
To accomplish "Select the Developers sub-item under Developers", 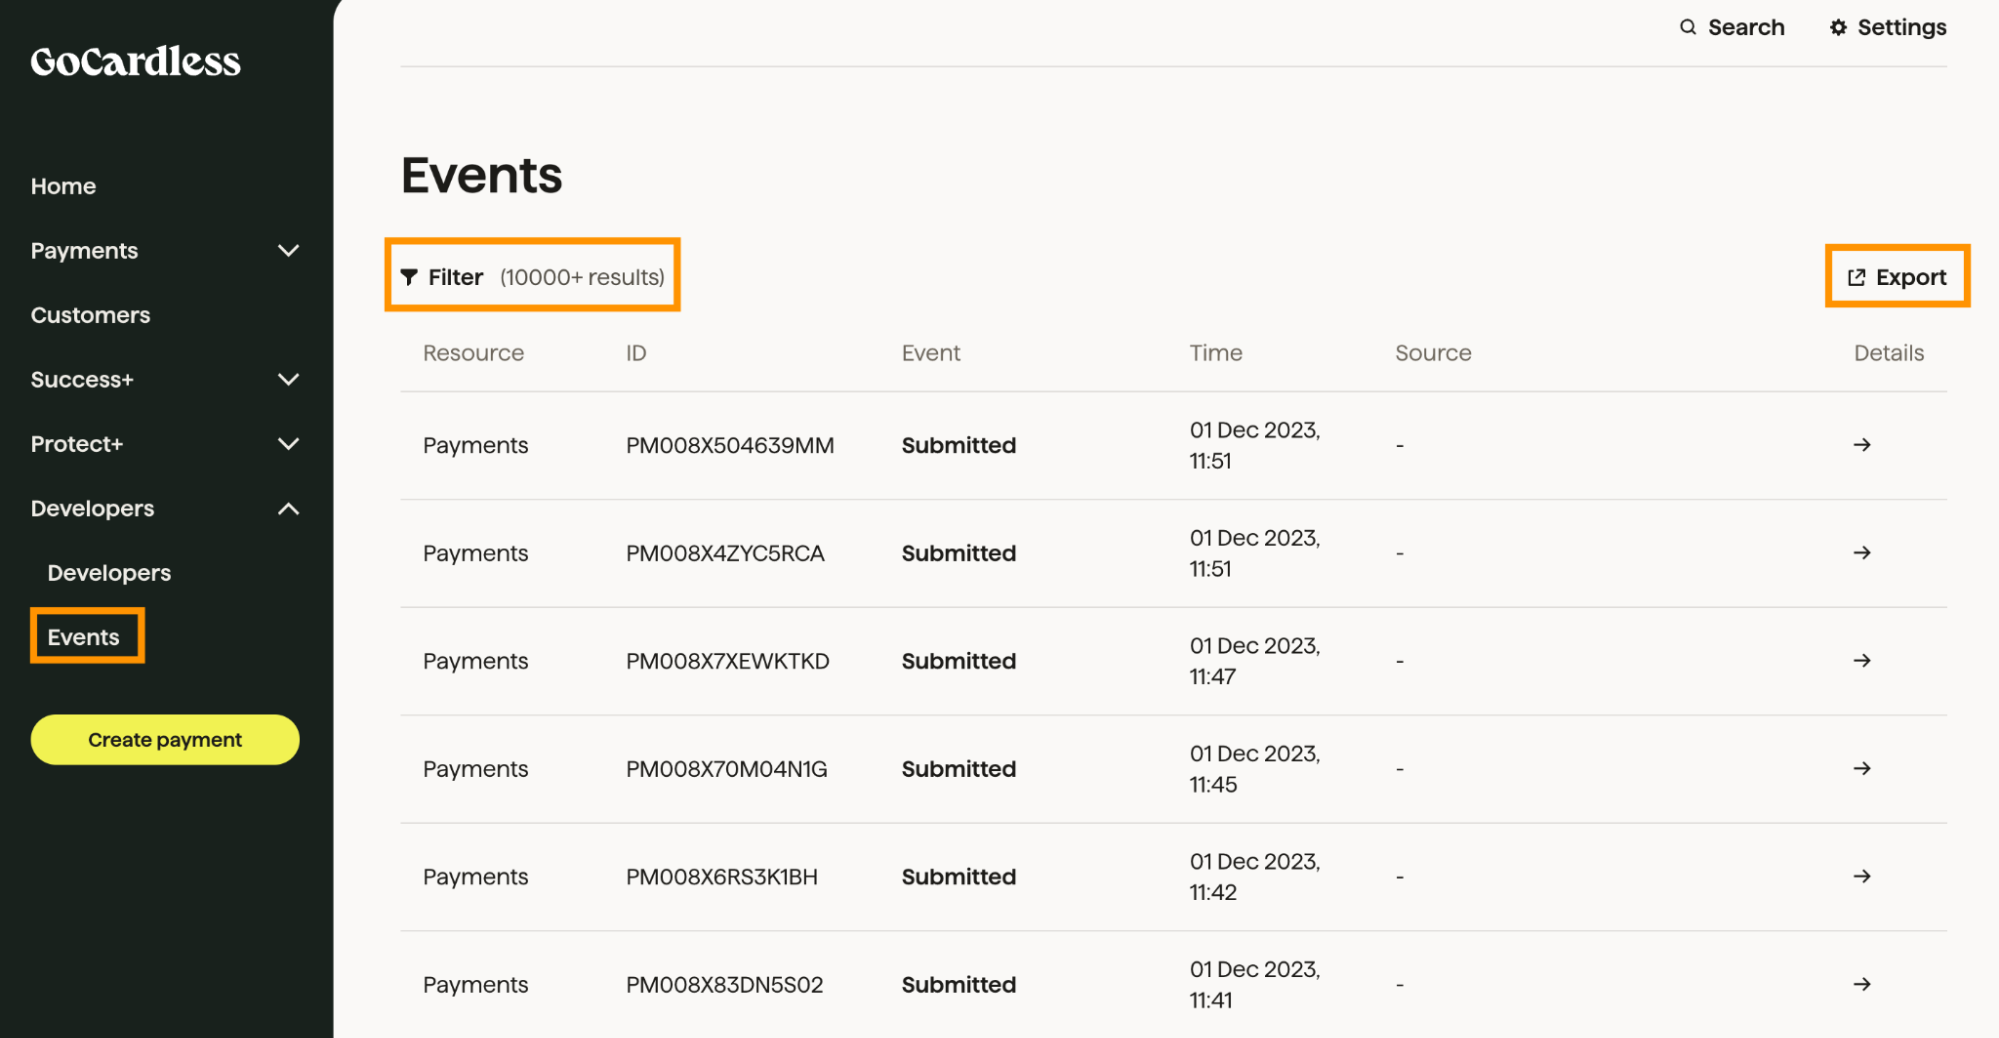I will (109, 573).
